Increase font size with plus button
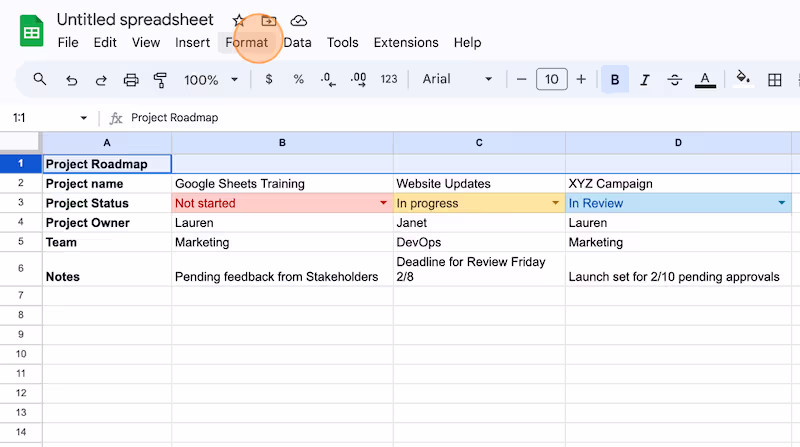 (x=581, y=80)
